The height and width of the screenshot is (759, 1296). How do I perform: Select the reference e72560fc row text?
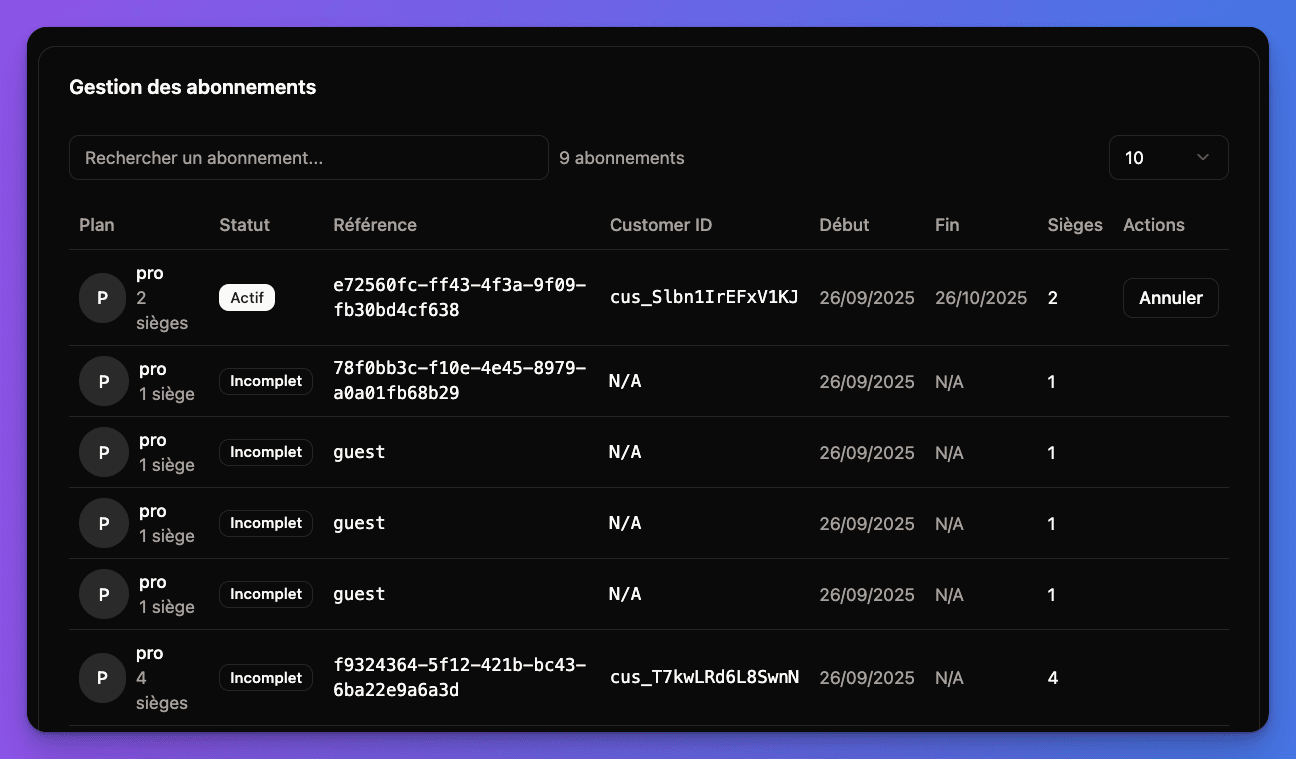point(459,297)
